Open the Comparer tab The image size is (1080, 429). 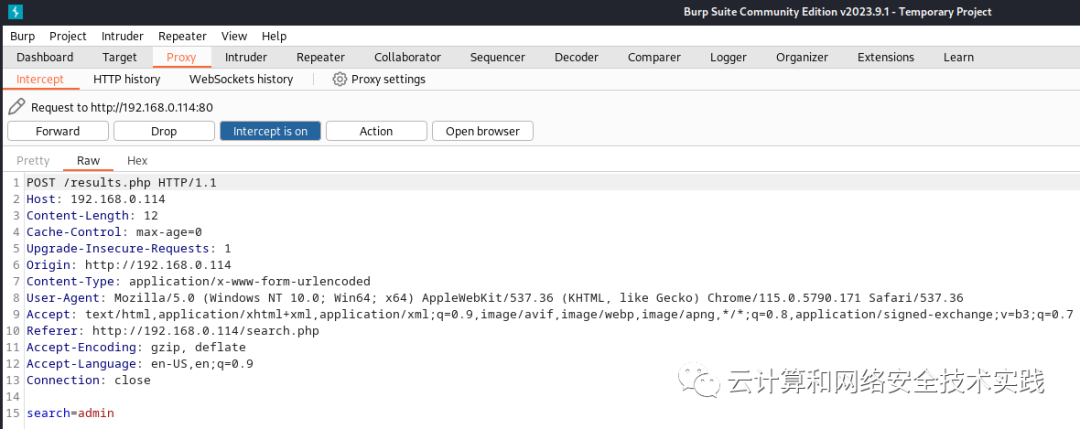pyautogui.click(x=654, y=57)
